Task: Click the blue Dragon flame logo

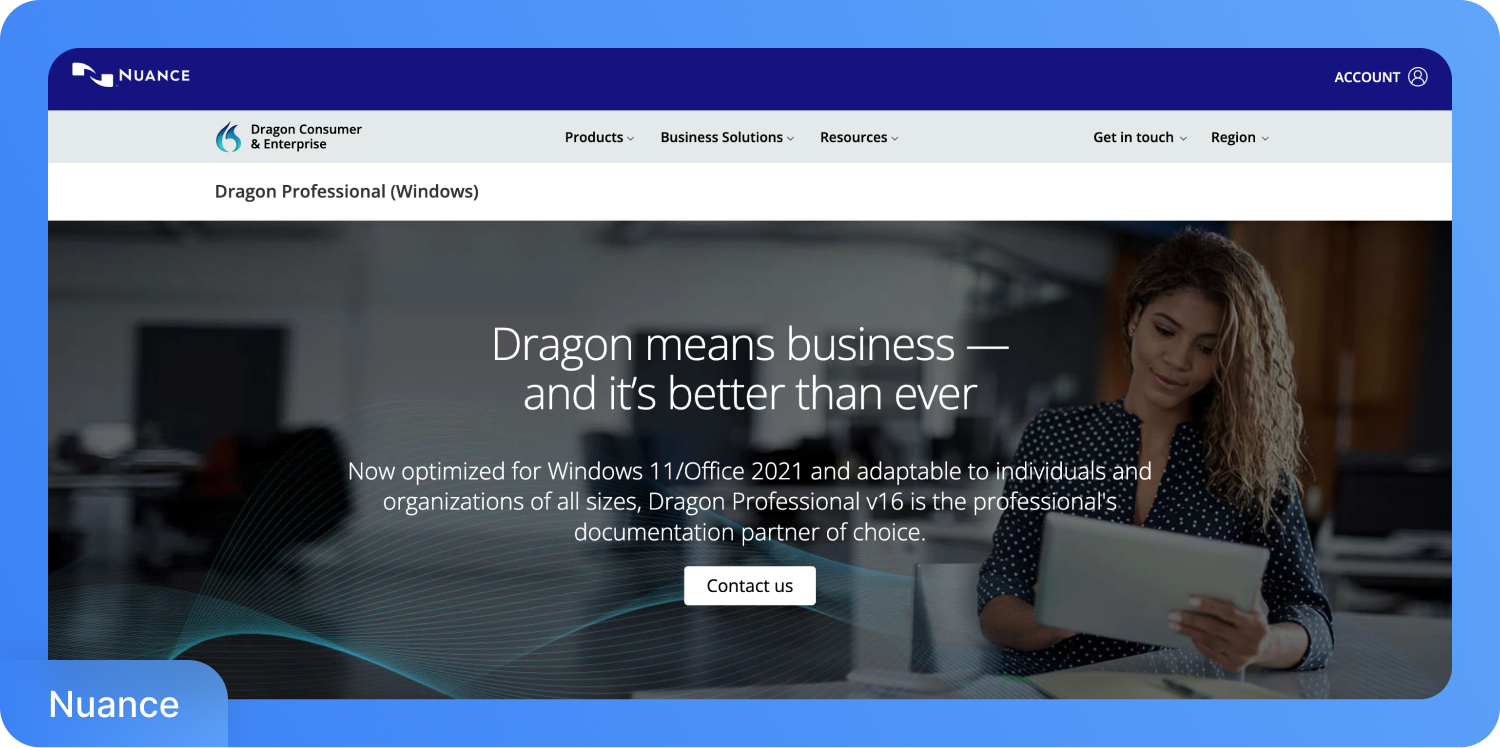Action: pyautogui.click(x=226, y=136)
